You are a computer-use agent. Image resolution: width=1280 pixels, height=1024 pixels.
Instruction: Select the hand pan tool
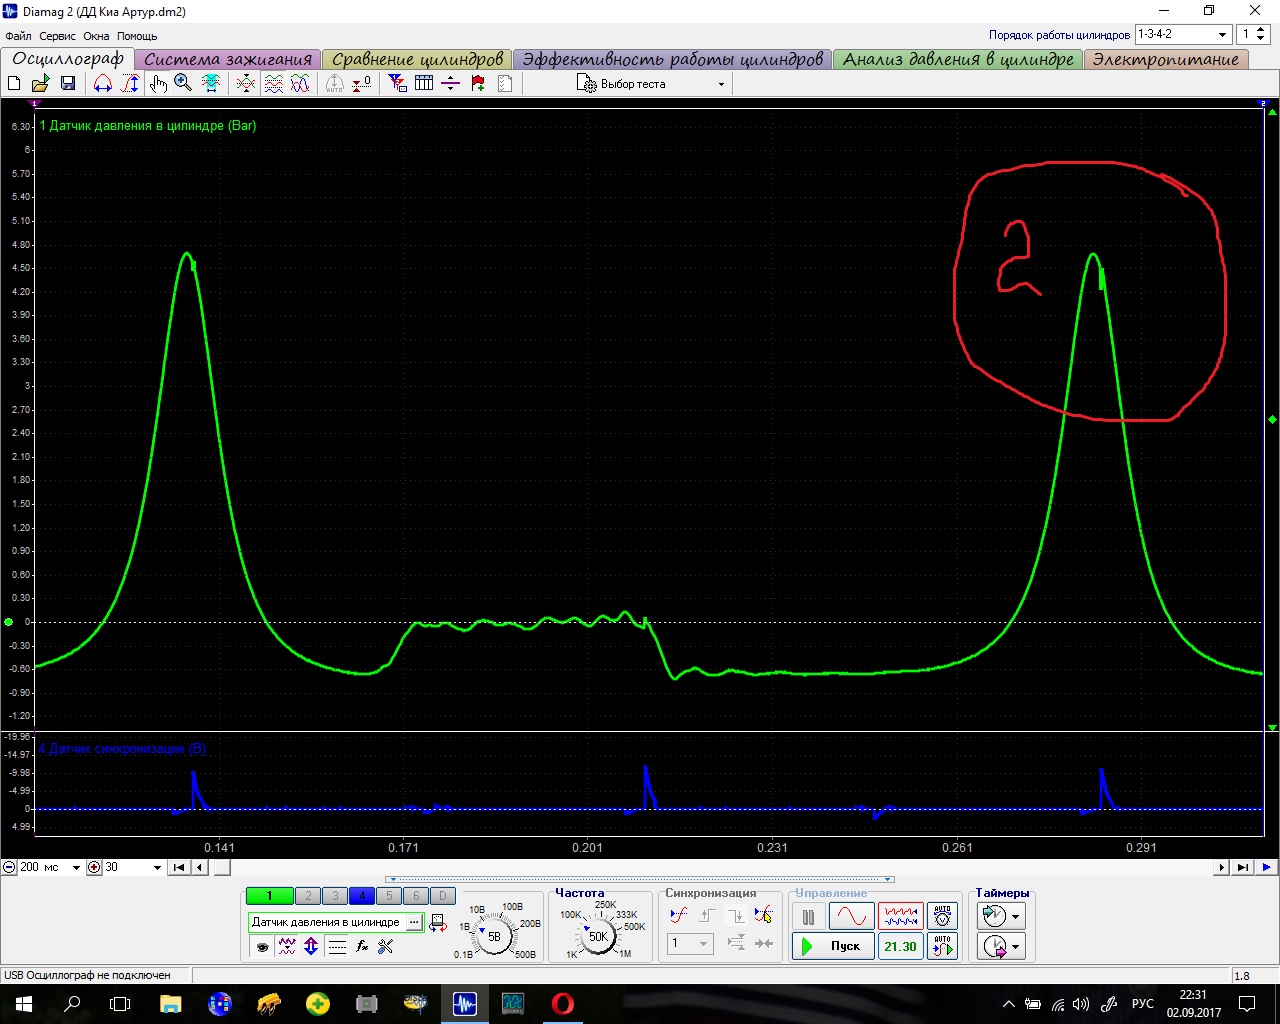point(158,84)
